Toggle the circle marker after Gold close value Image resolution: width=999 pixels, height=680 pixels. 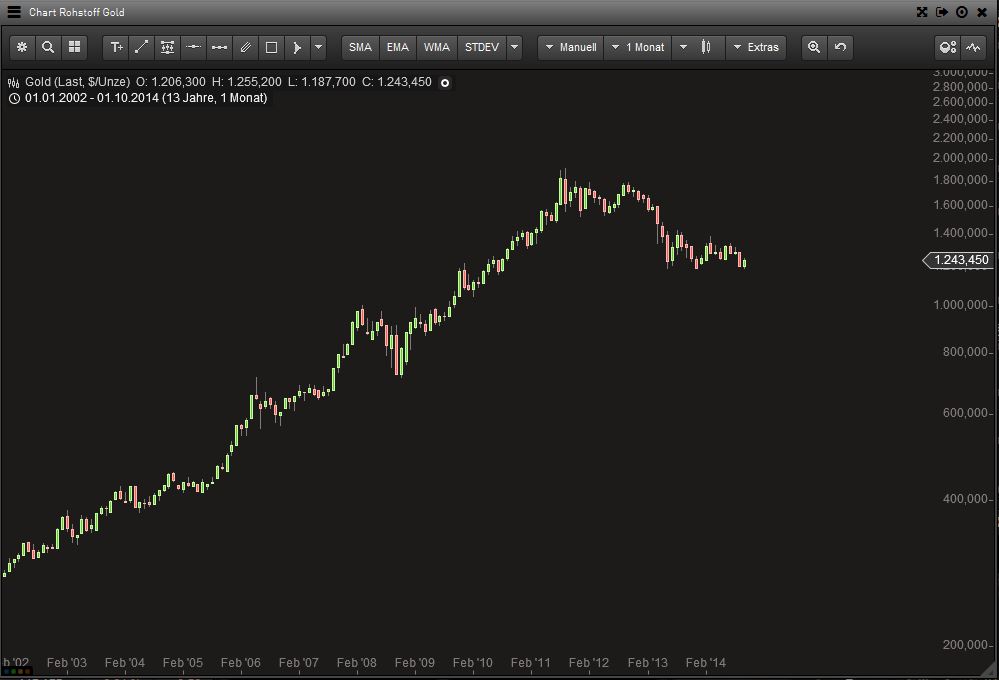click(445, 83)
